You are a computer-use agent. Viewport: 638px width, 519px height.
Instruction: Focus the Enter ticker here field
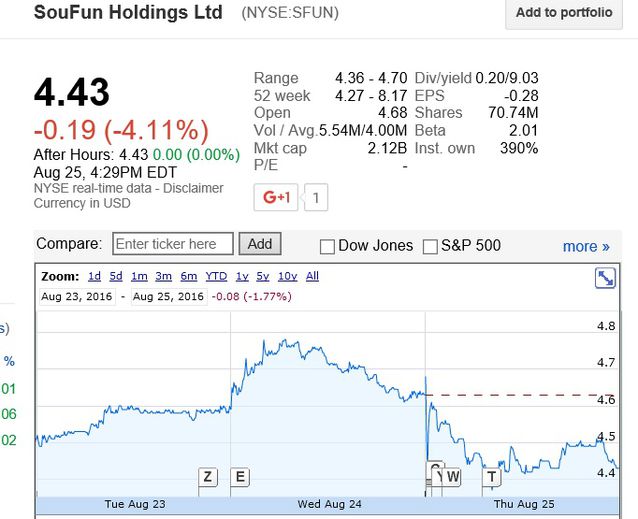(x=172, y=244)
